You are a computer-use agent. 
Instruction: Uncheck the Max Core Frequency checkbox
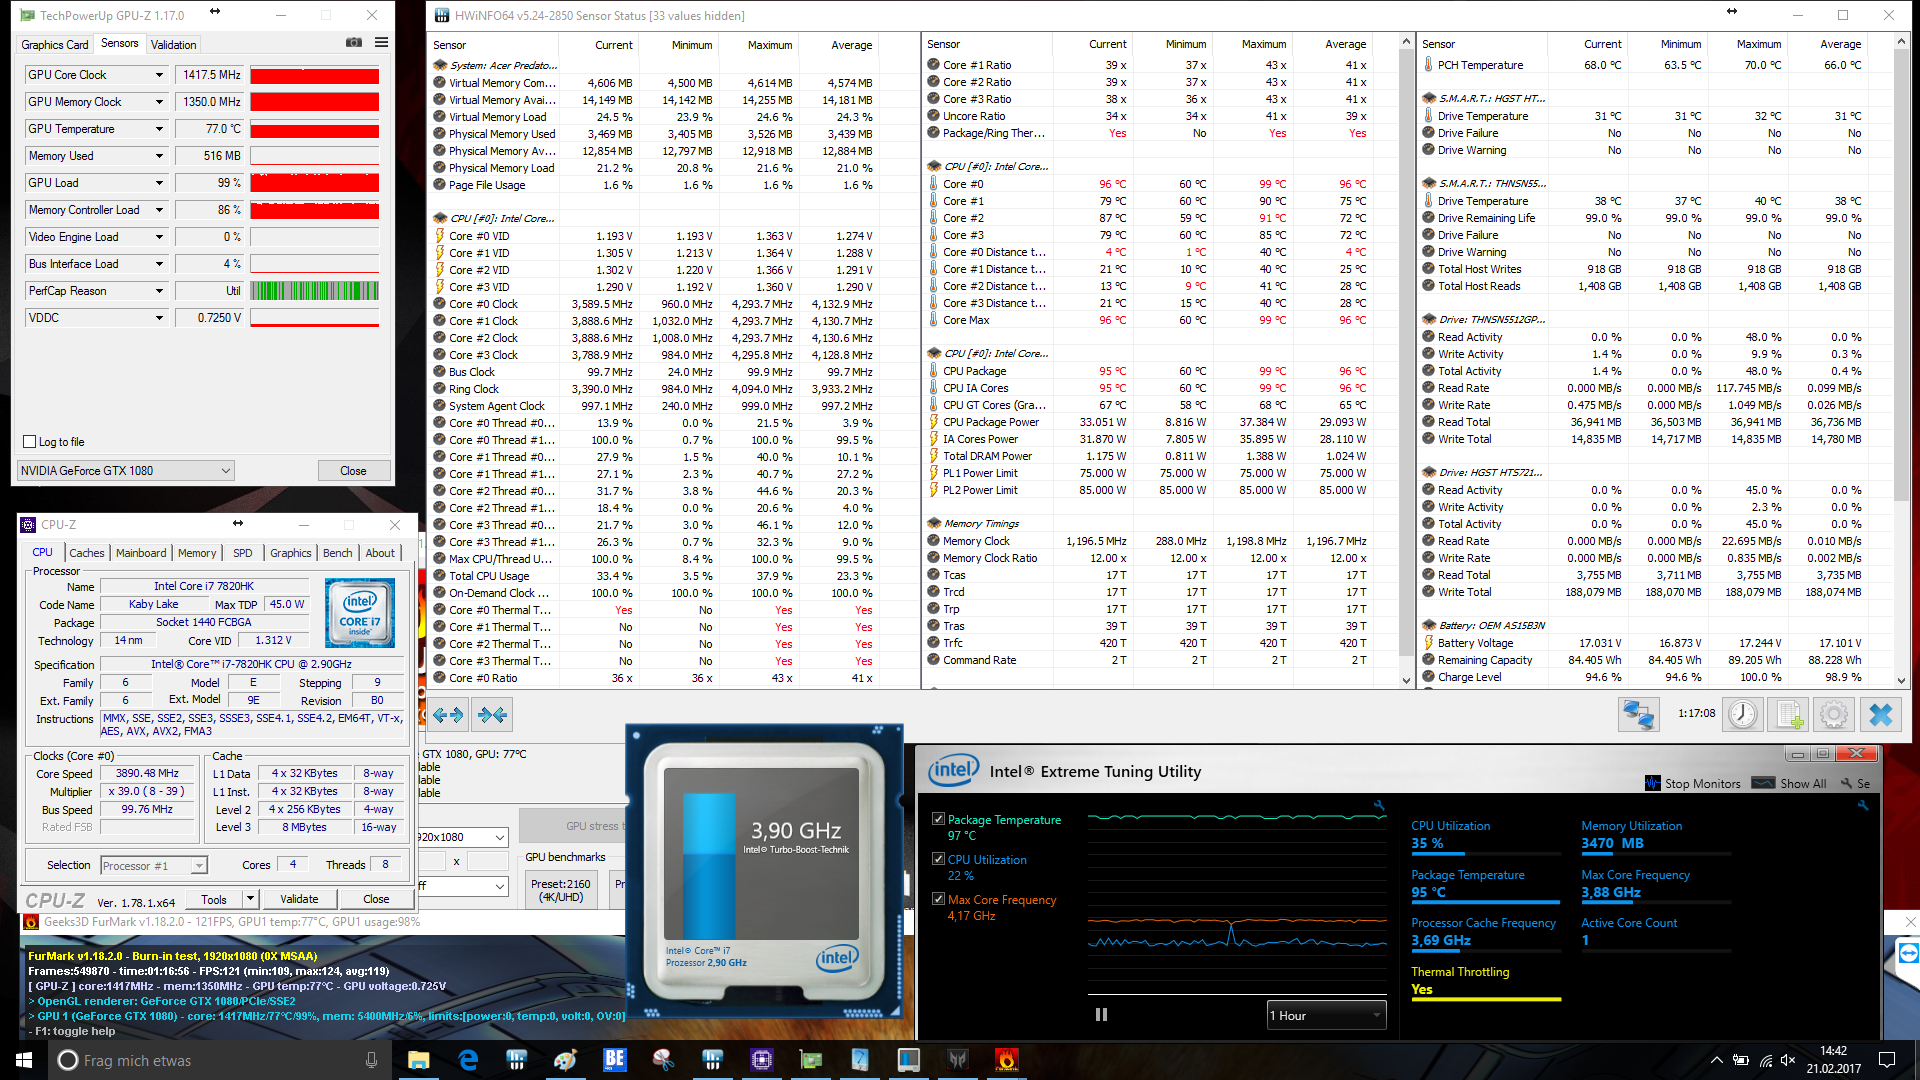pos(938,899)
